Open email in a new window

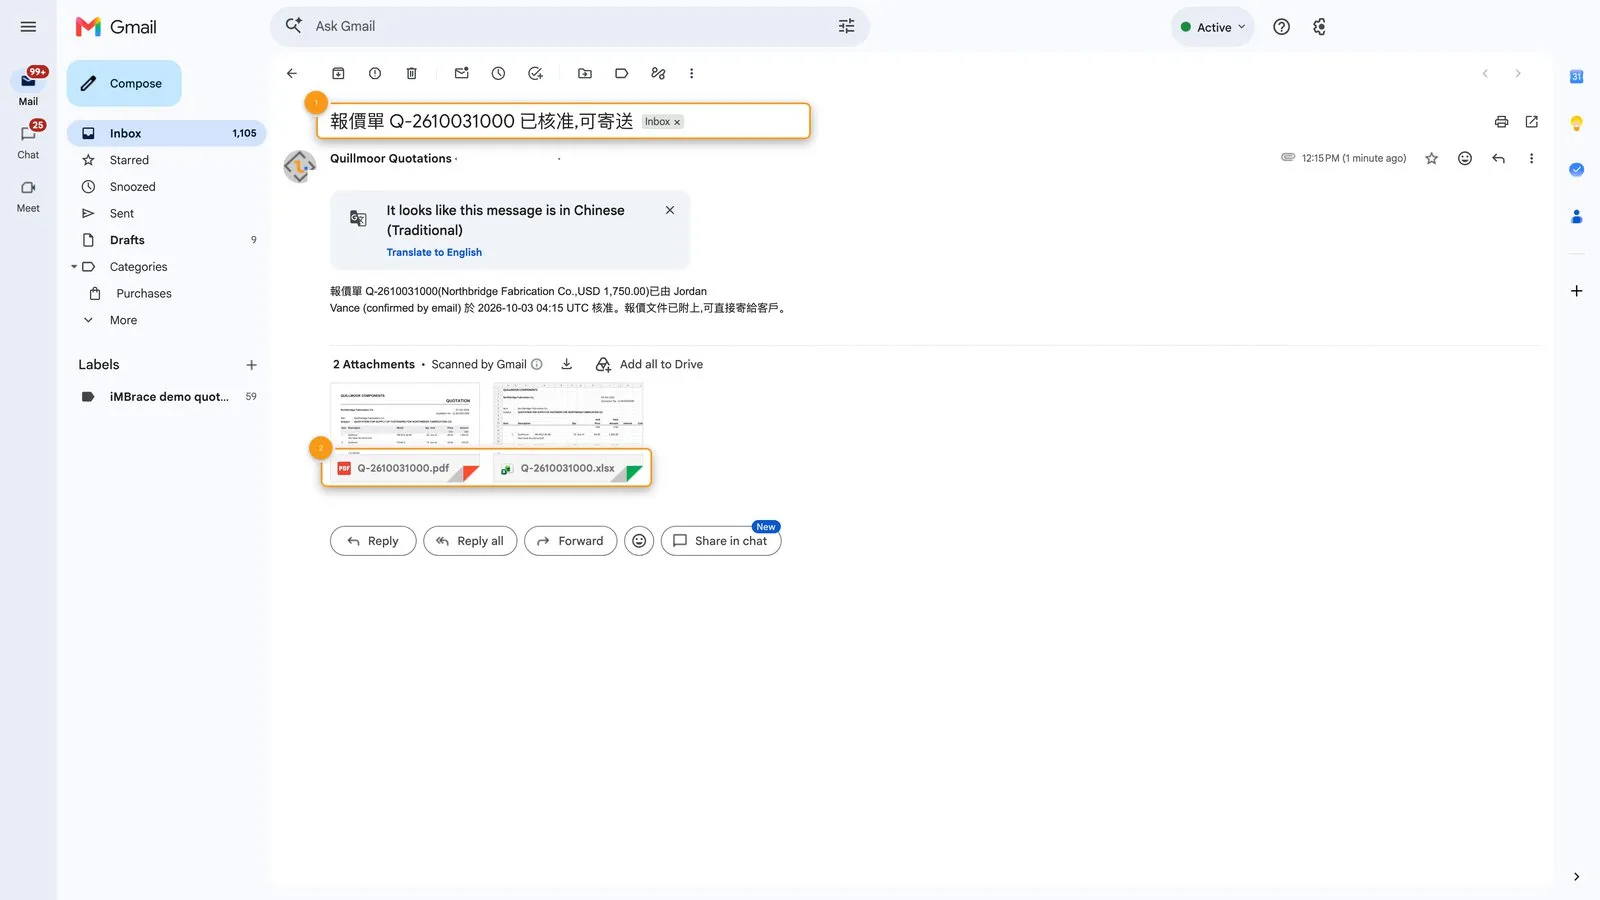pos(1531,122)
